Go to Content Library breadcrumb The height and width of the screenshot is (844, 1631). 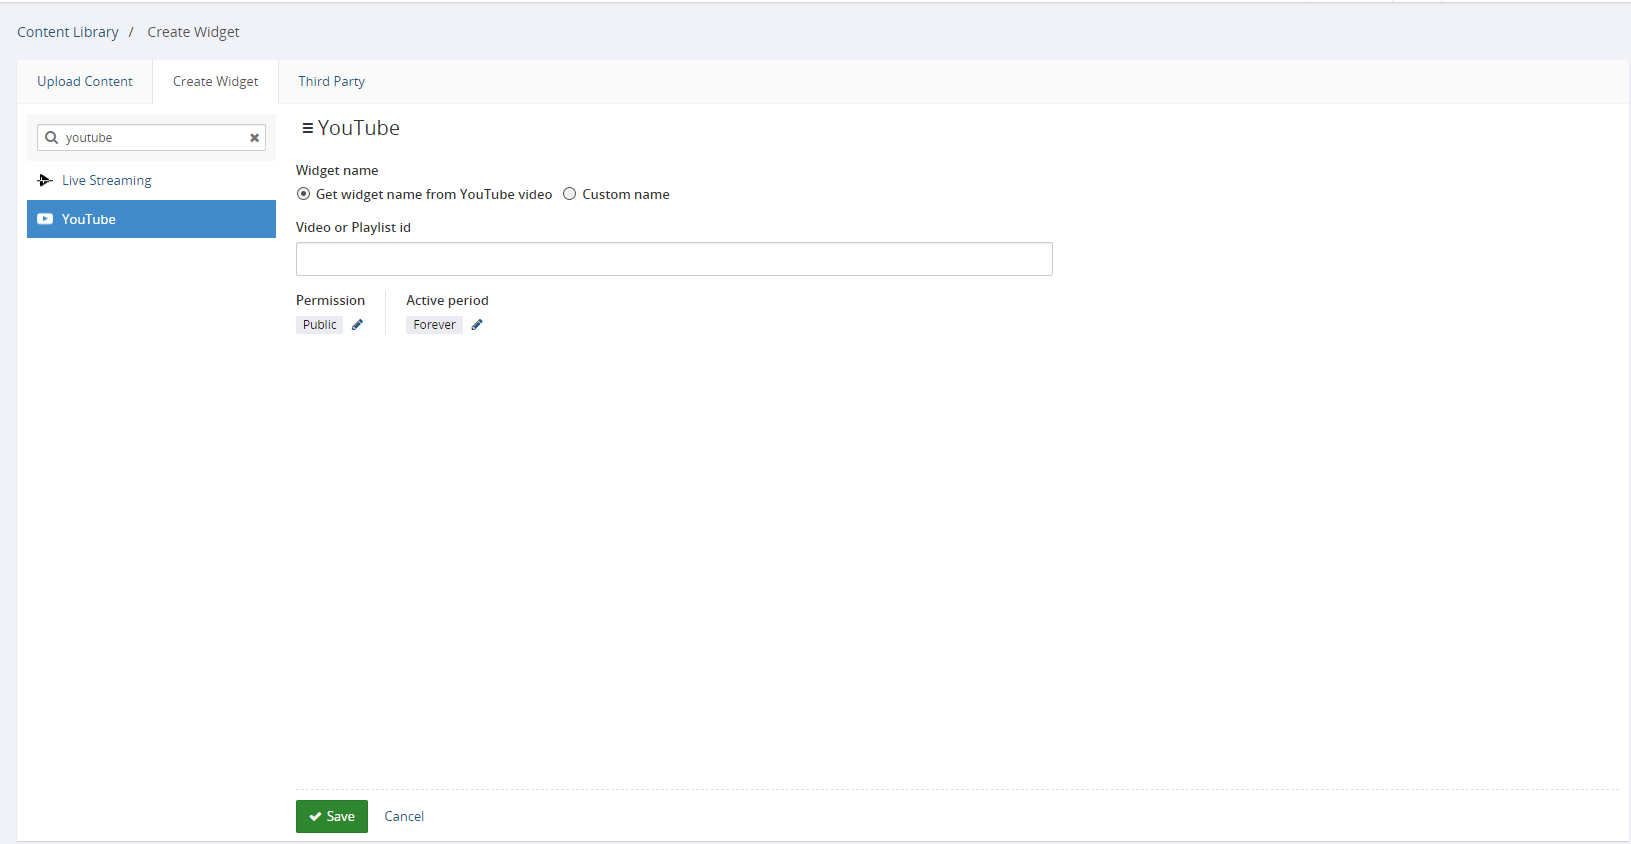(x=68, y=32)
